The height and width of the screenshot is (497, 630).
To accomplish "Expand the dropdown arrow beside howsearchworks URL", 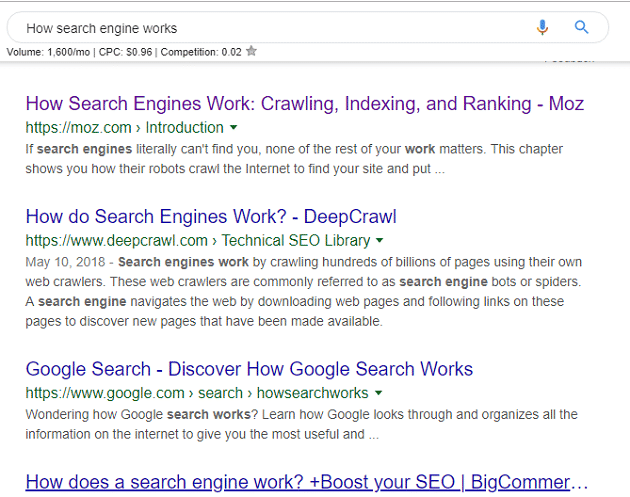I will [x=378, y=393].
